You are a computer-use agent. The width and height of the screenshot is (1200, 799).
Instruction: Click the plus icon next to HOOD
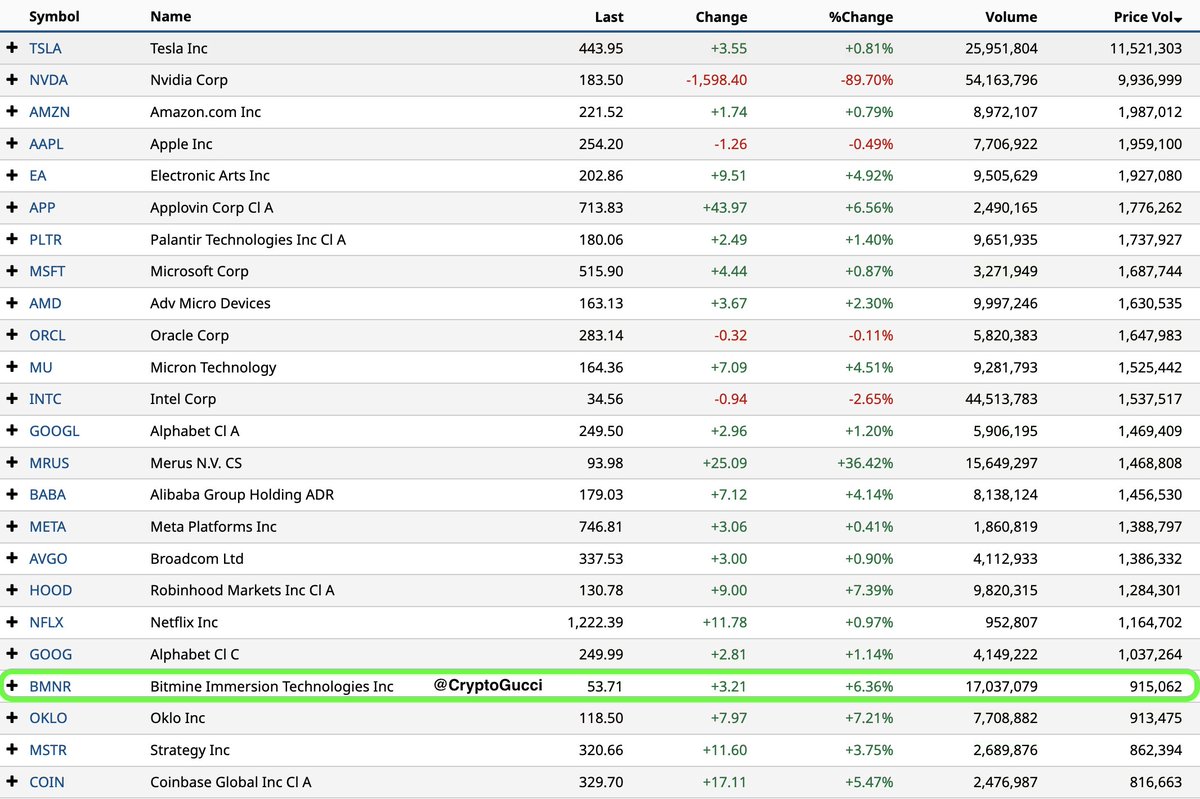point(12,590)
